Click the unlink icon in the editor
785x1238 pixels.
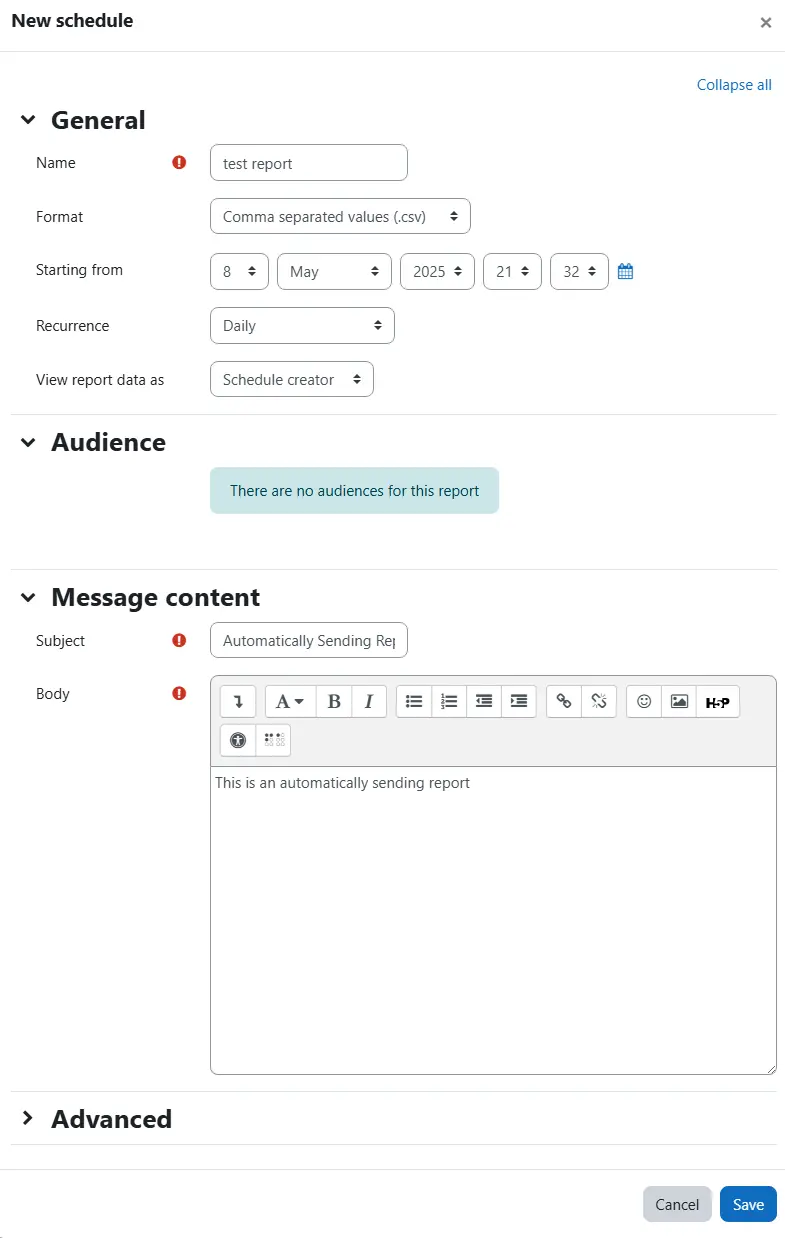pyautogui.click(x=598, y=702)
